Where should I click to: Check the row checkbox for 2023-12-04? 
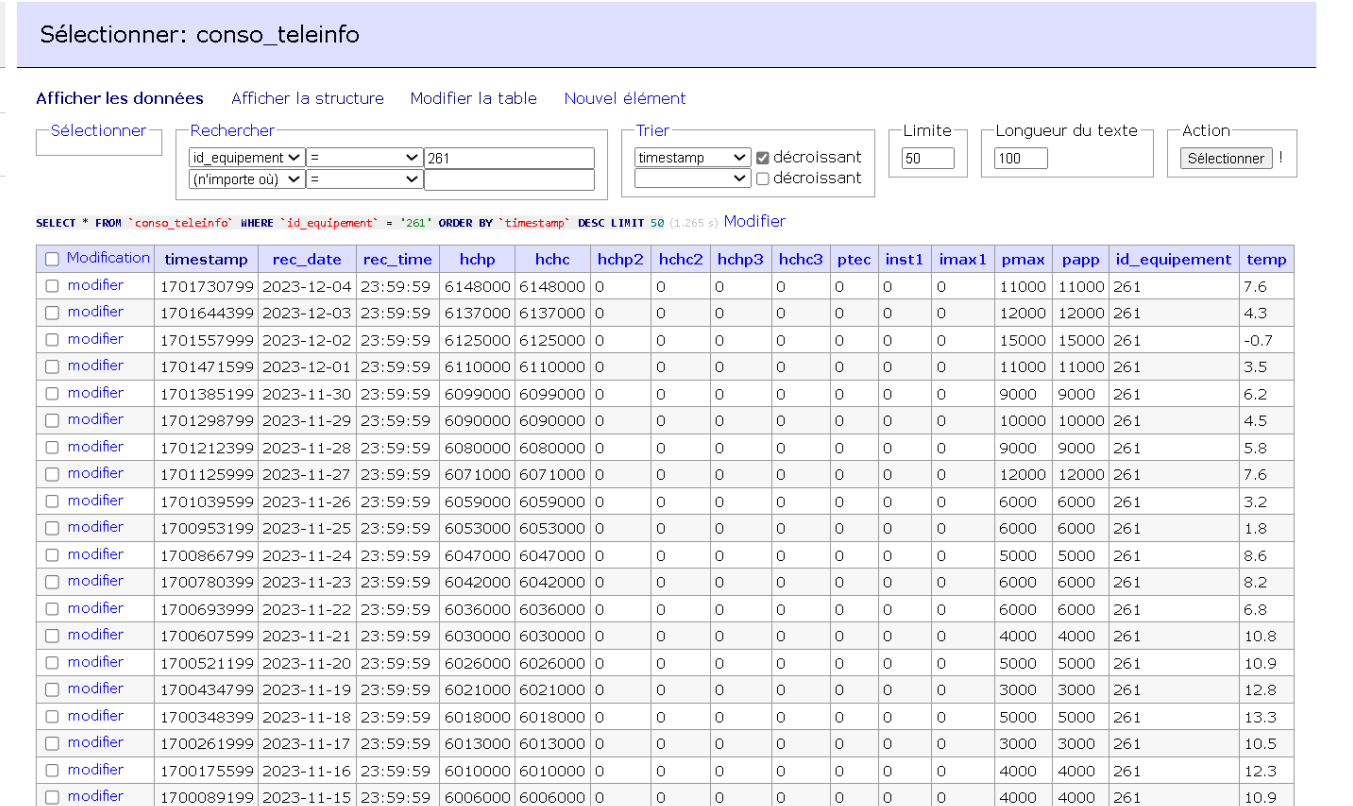(52, 286)
